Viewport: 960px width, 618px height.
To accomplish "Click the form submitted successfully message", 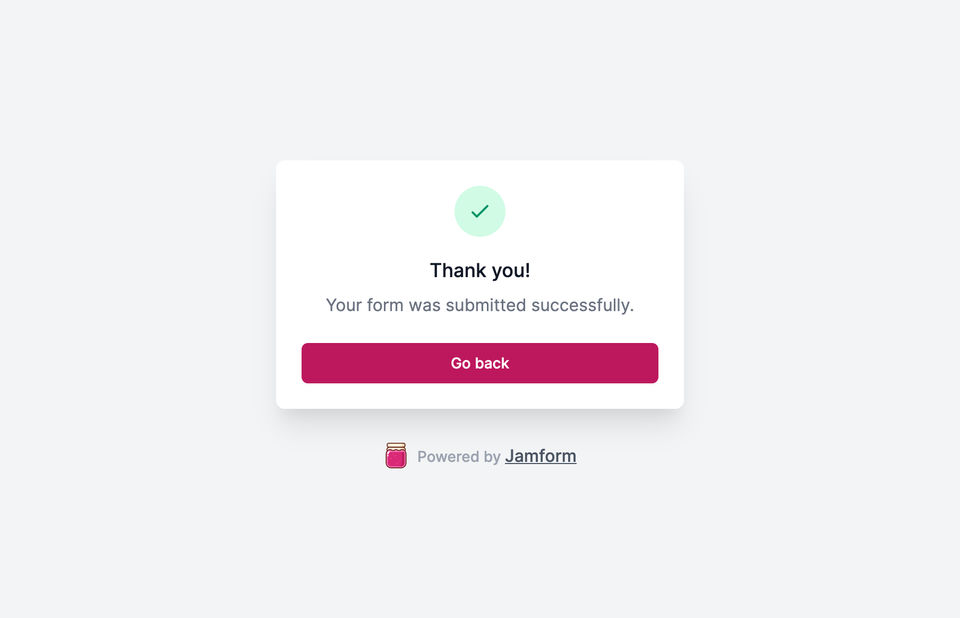I will [x=480, y=305].
